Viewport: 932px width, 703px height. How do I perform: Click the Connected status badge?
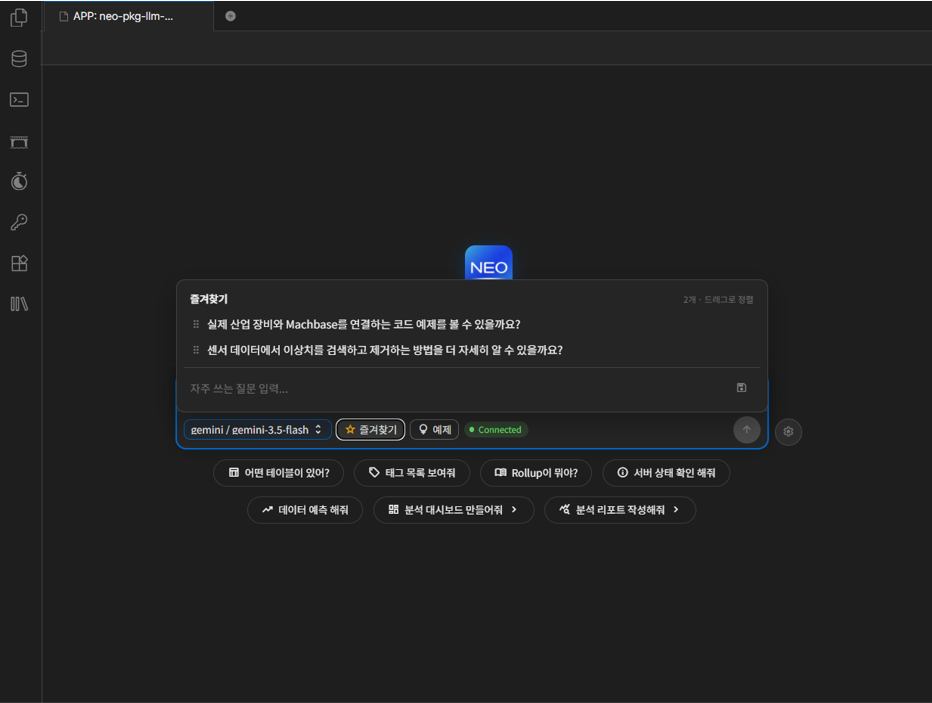tap(496, 430)
